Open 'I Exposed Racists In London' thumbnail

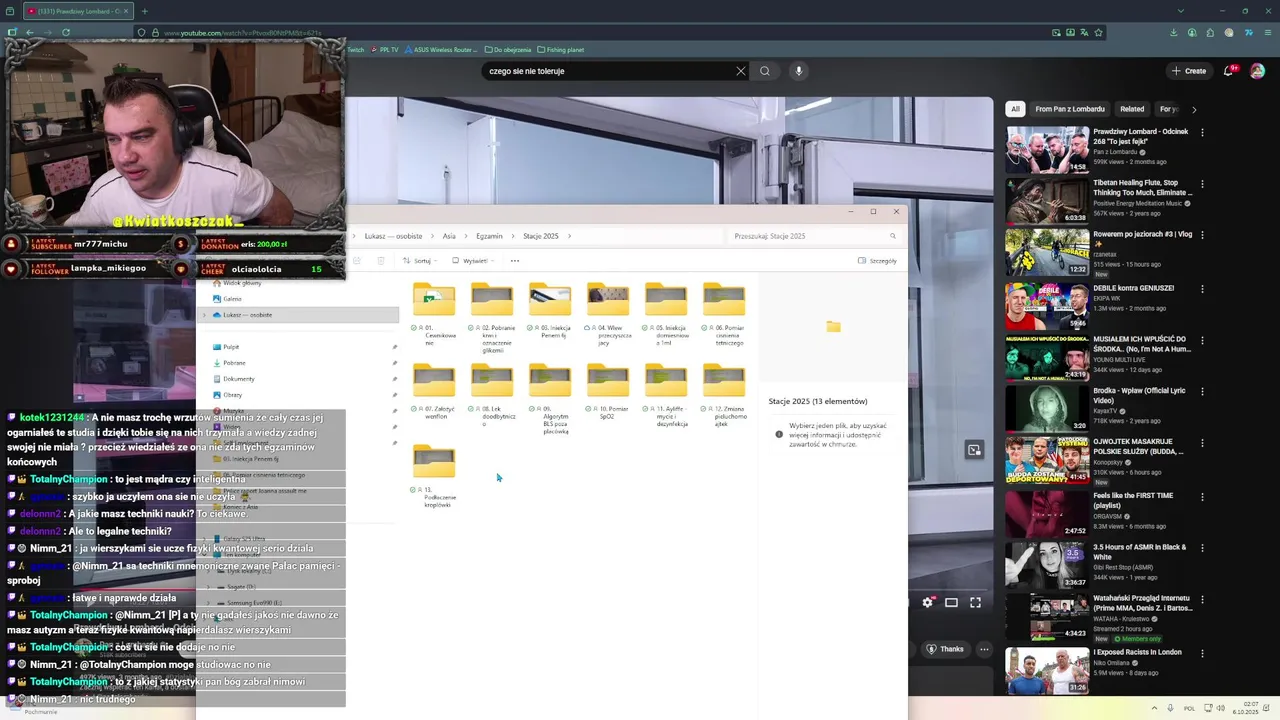pos(1047,670)
